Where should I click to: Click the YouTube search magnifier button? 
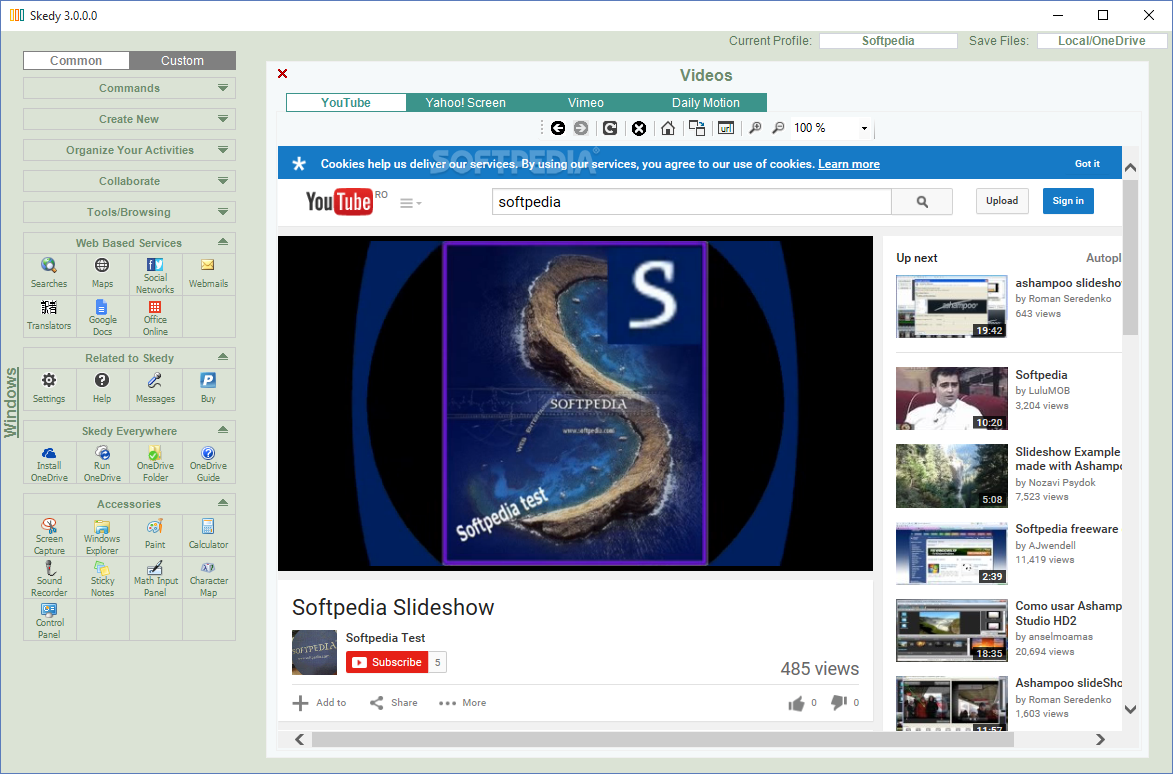pyautogui.click(x=922, y=202)
